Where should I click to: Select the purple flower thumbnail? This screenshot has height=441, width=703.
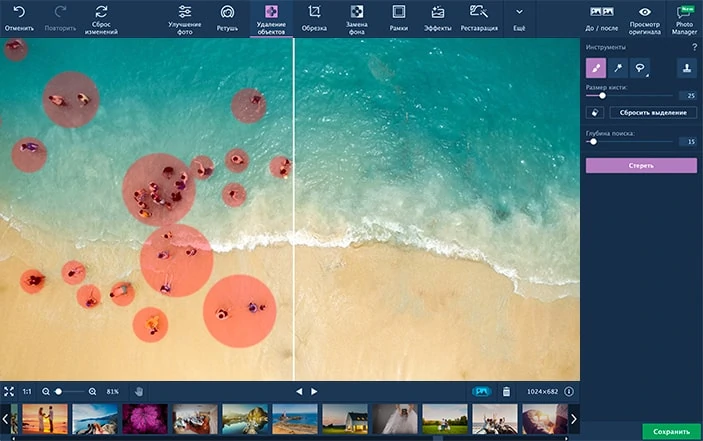point(145,418)
